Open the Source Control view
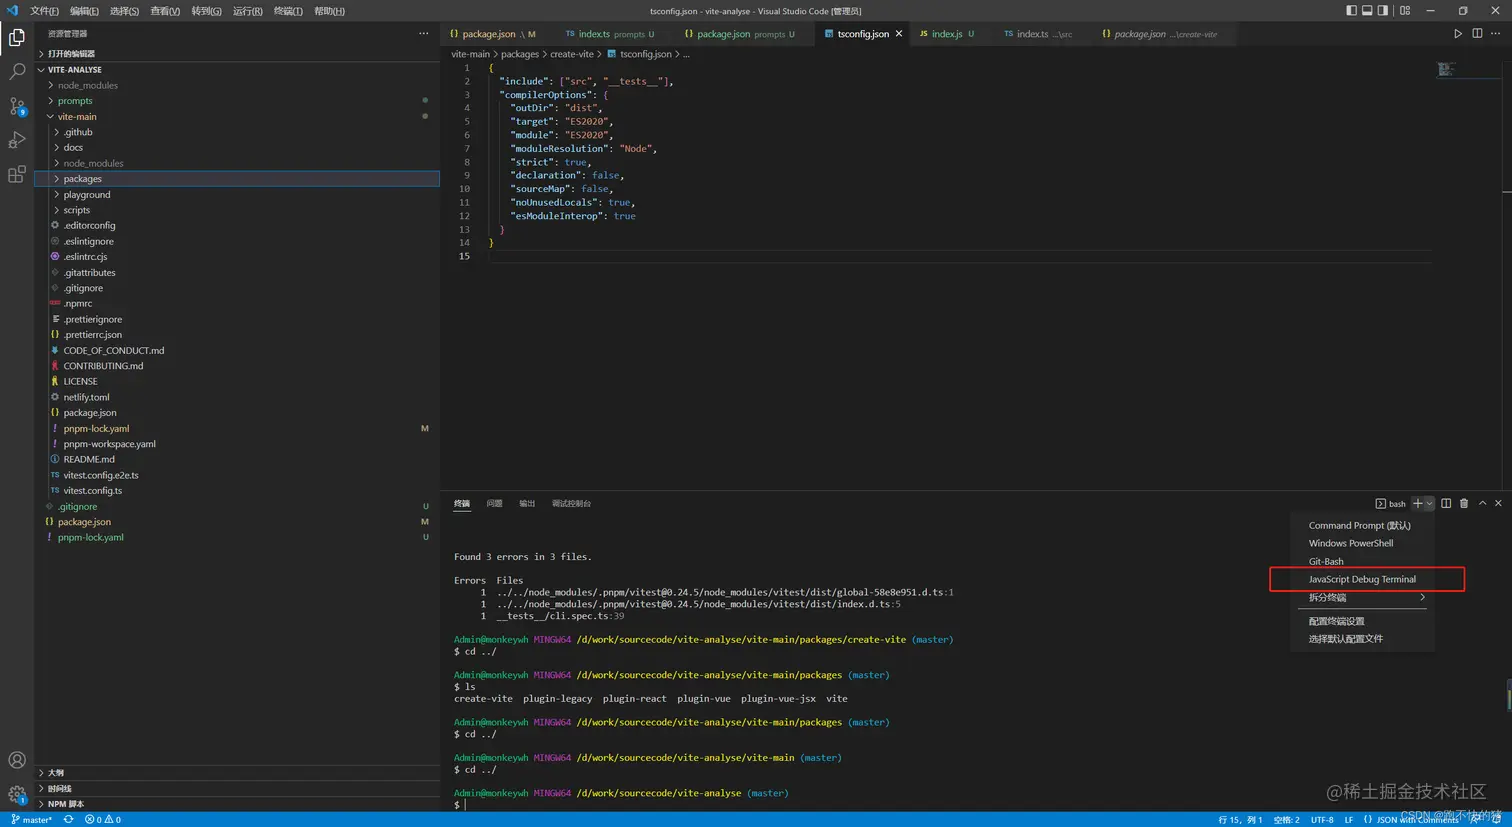This screenshot has width=1512, height=827. 17,106
